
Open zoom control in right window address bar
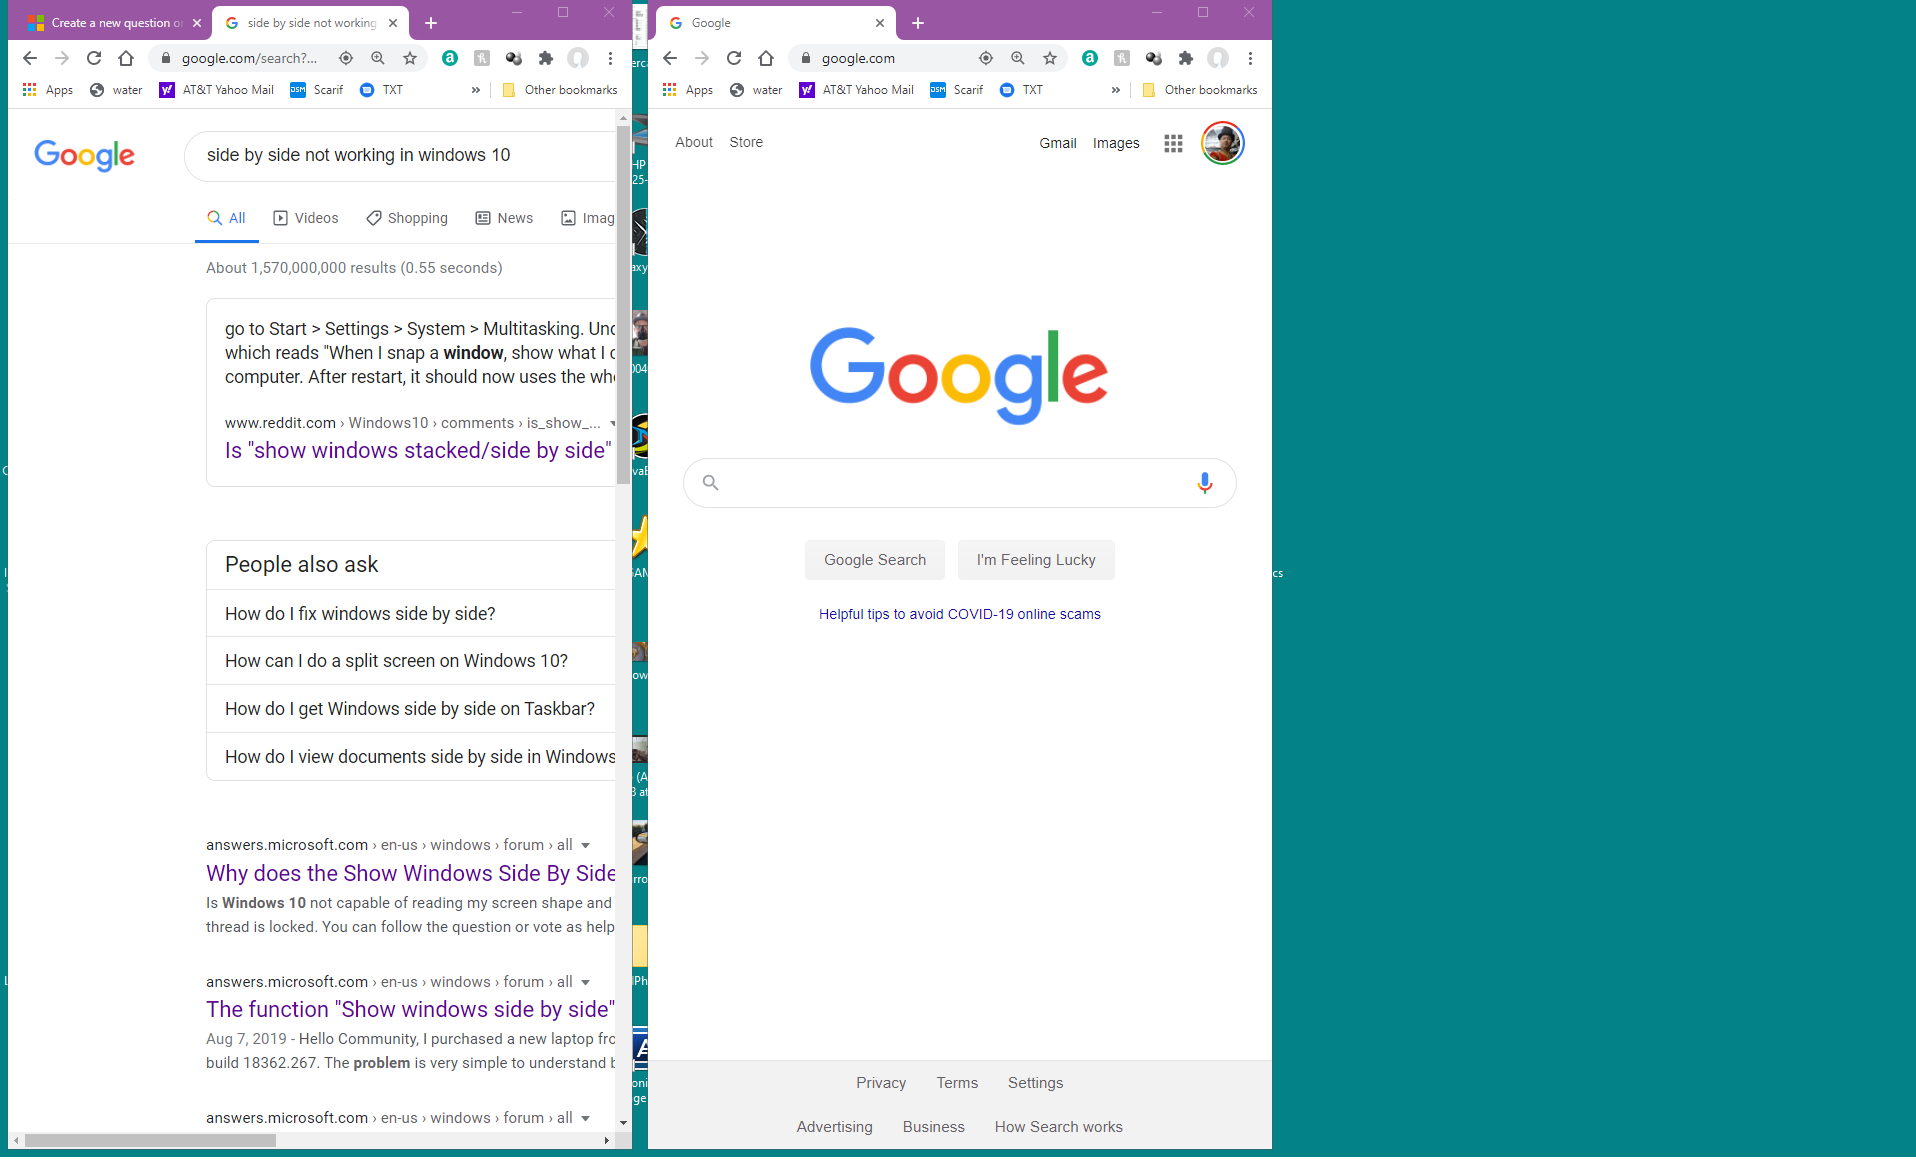1018,58
